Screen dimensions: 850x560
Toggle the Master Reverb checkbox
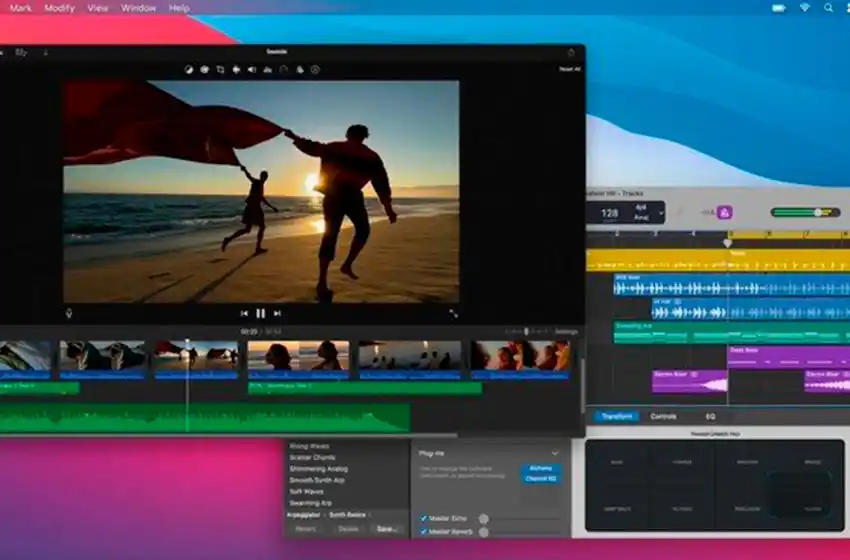[424, 532]
